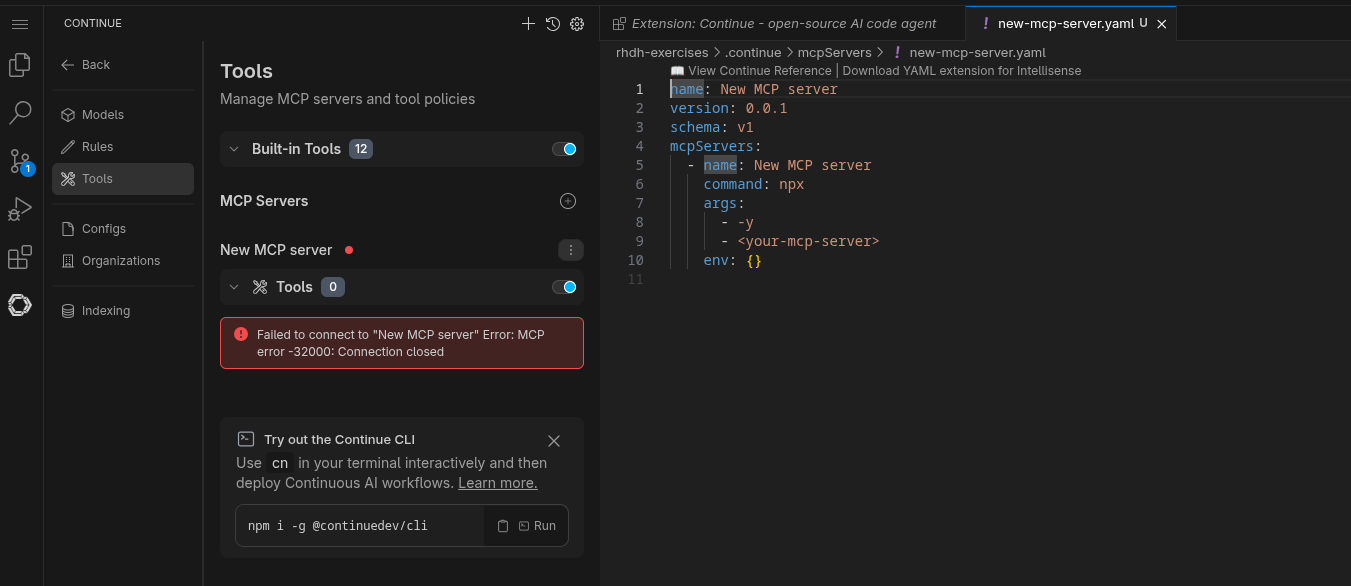This screenshot has width=1351, height=586.
Task: Click the error icon in connection failure message
Action: pyautogui.click(x=241, y=334)
